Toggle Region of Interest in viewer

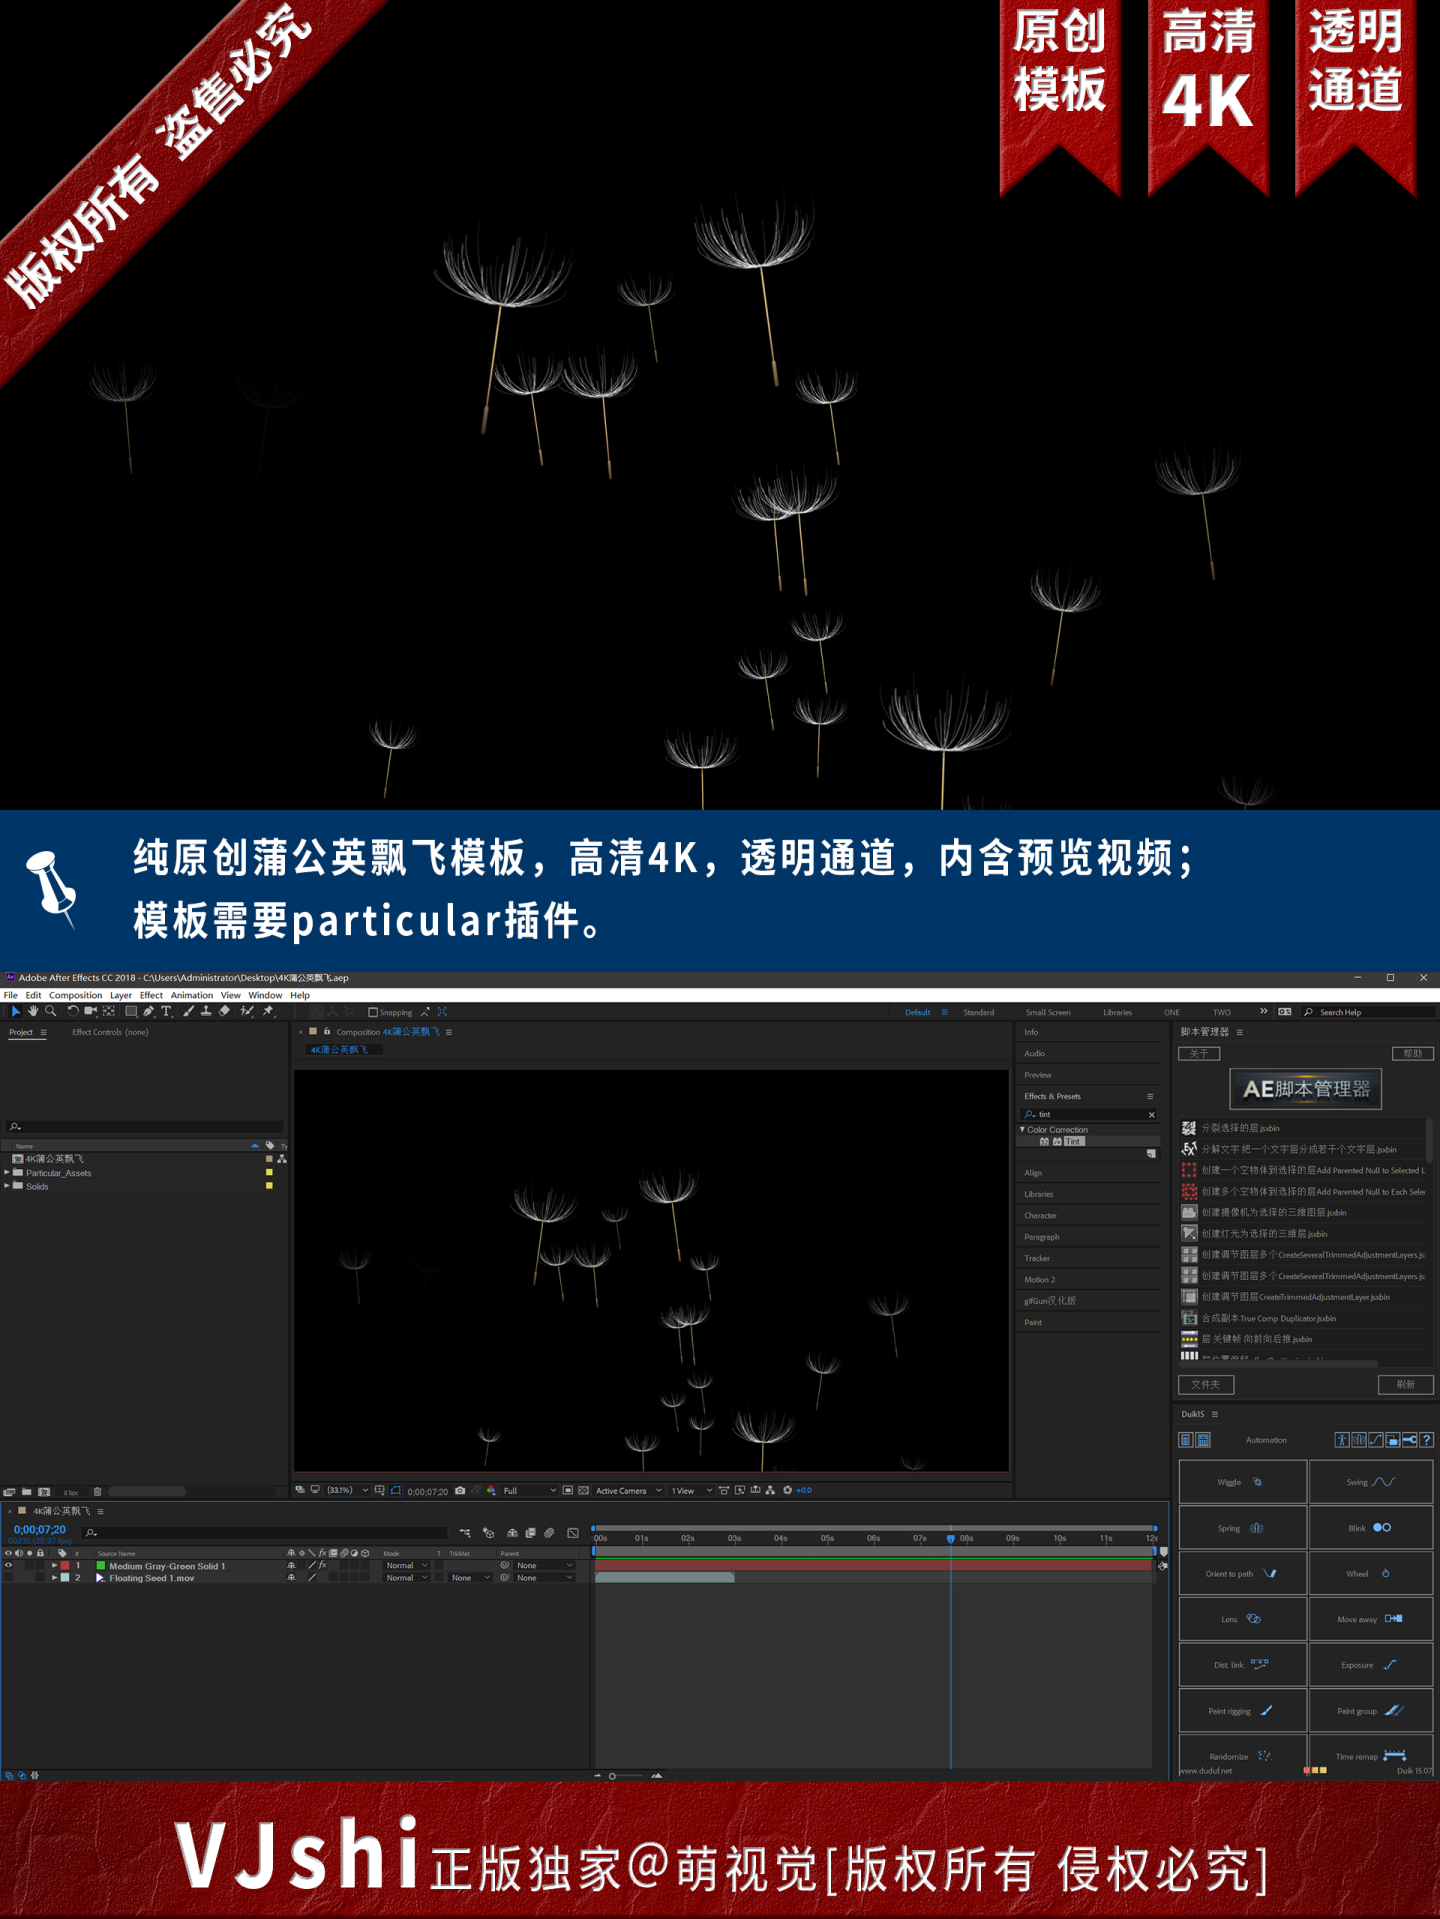[x=568, y=1490]
